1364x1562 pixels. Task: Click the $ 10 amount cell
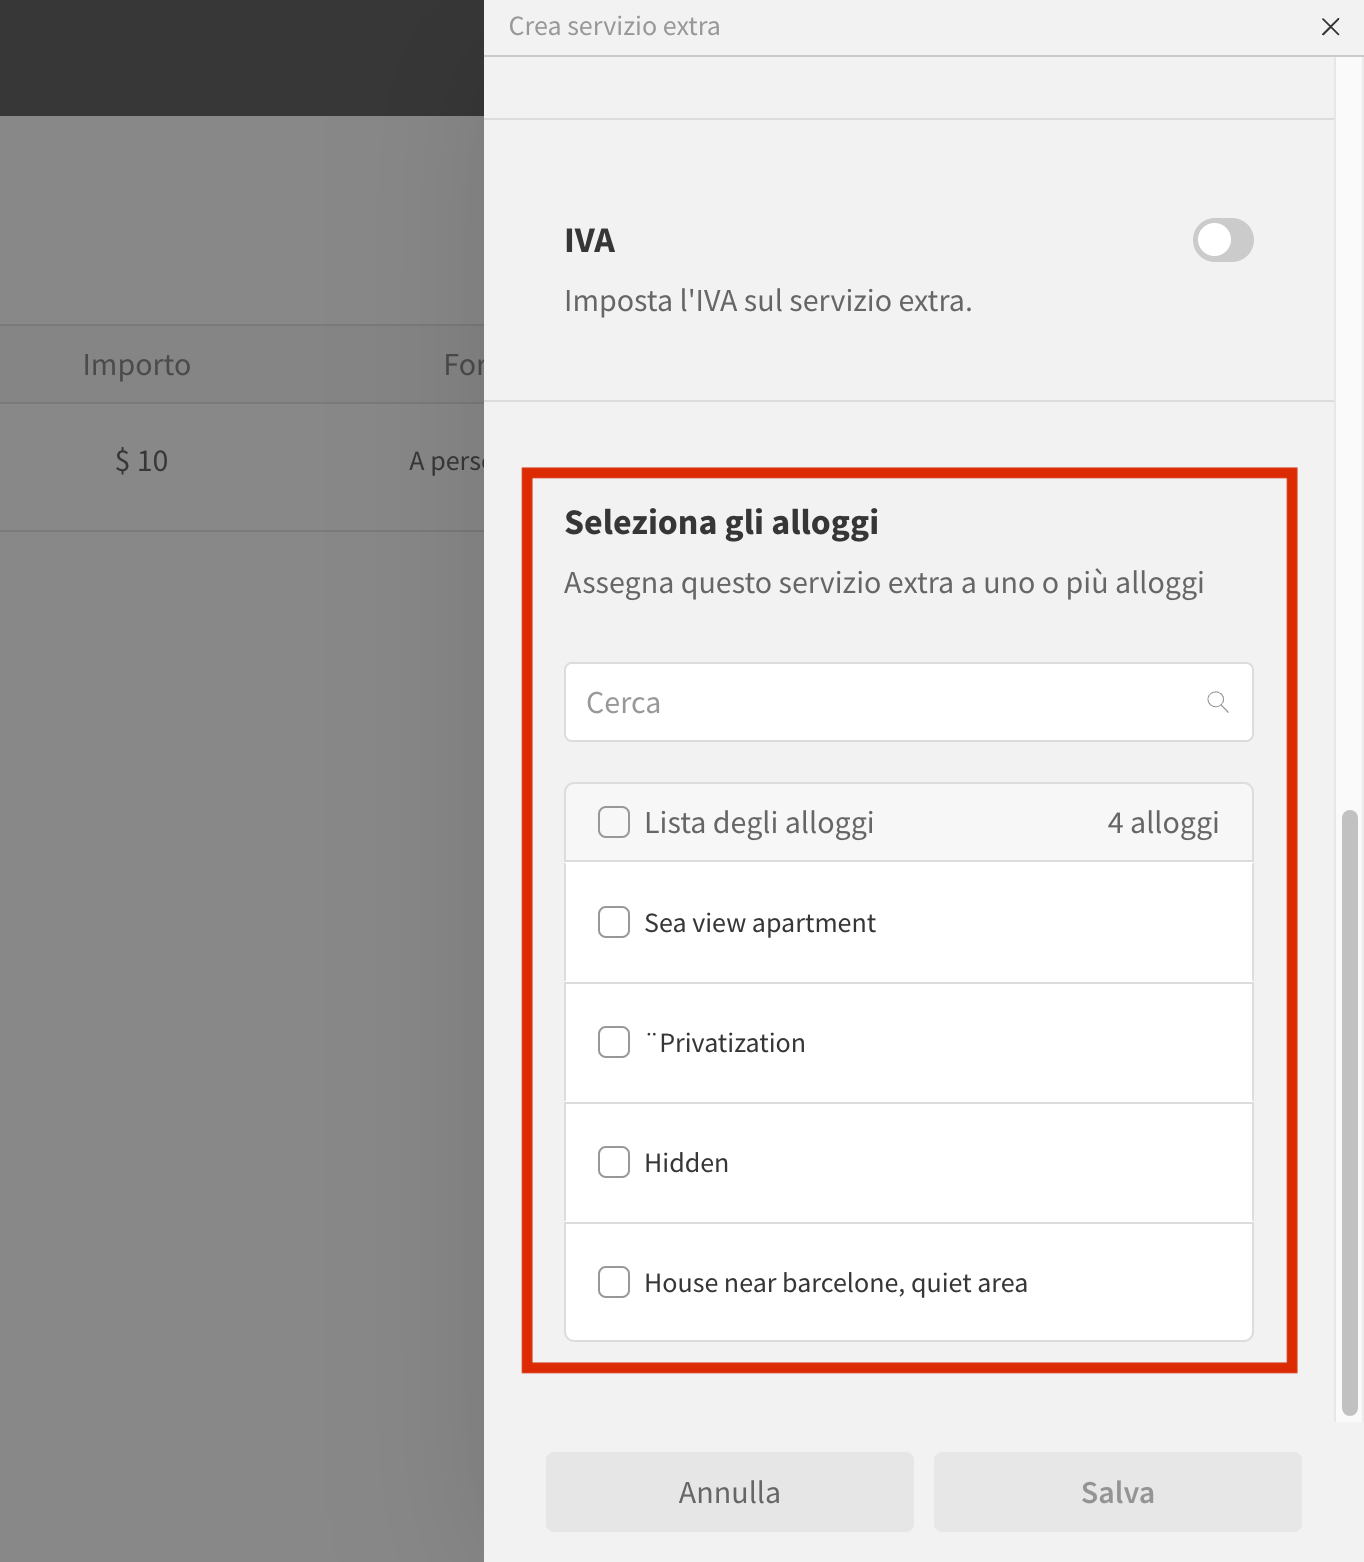(x=141, y=461)
